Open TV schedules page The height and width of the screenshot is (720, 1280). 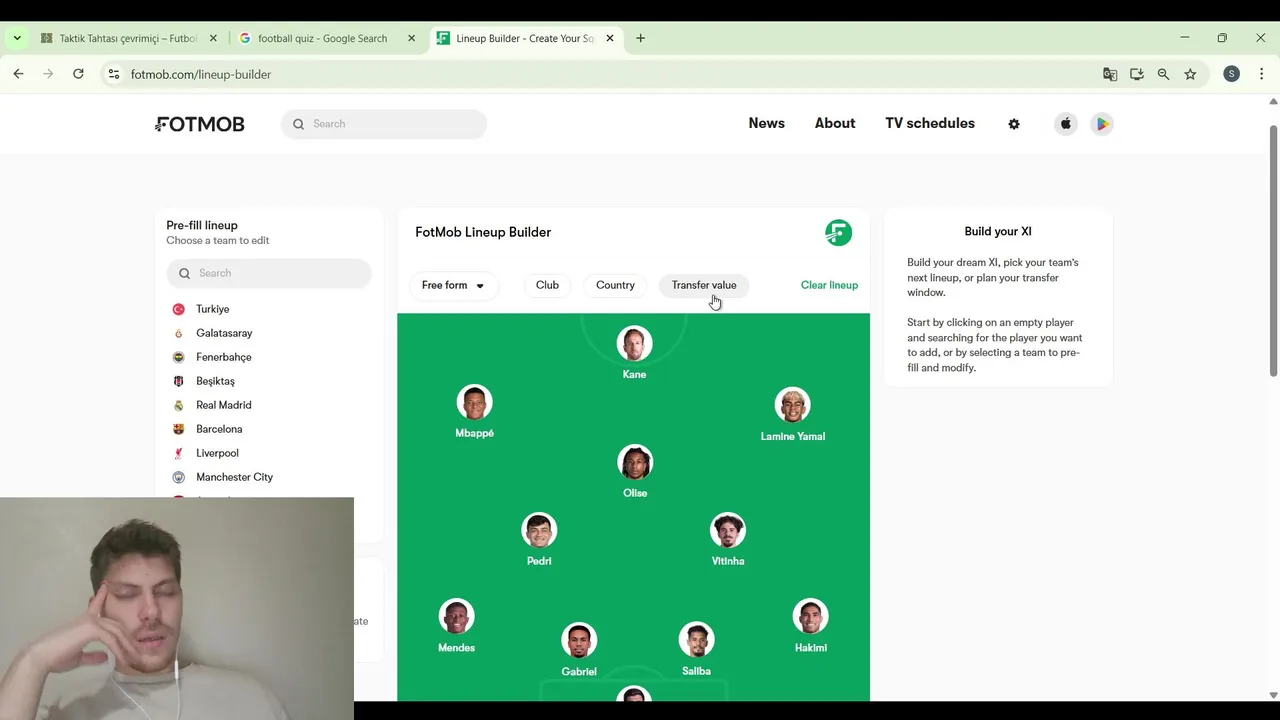pos(930,123)
